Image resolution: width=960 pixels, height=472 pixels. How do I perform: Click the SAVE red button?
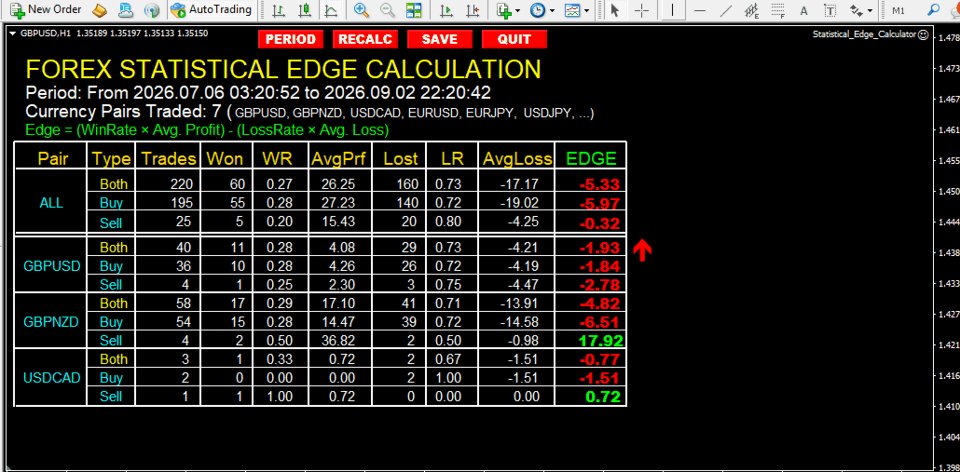[440, 39]
